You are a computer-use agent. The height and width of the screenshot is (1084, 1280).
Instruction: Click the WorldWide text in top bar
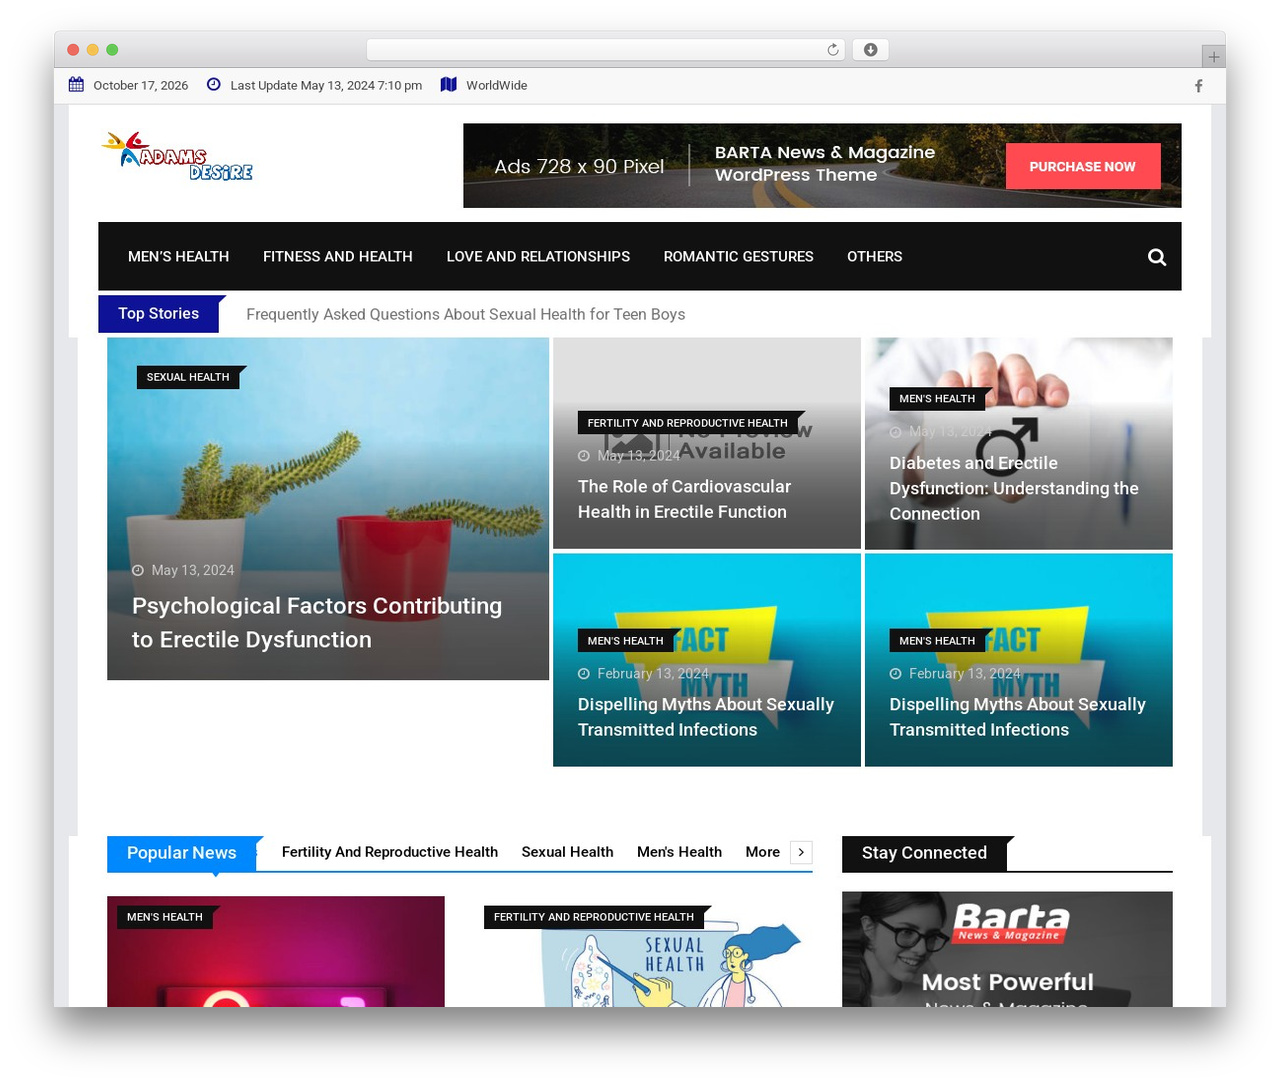(x=496, y=86)
